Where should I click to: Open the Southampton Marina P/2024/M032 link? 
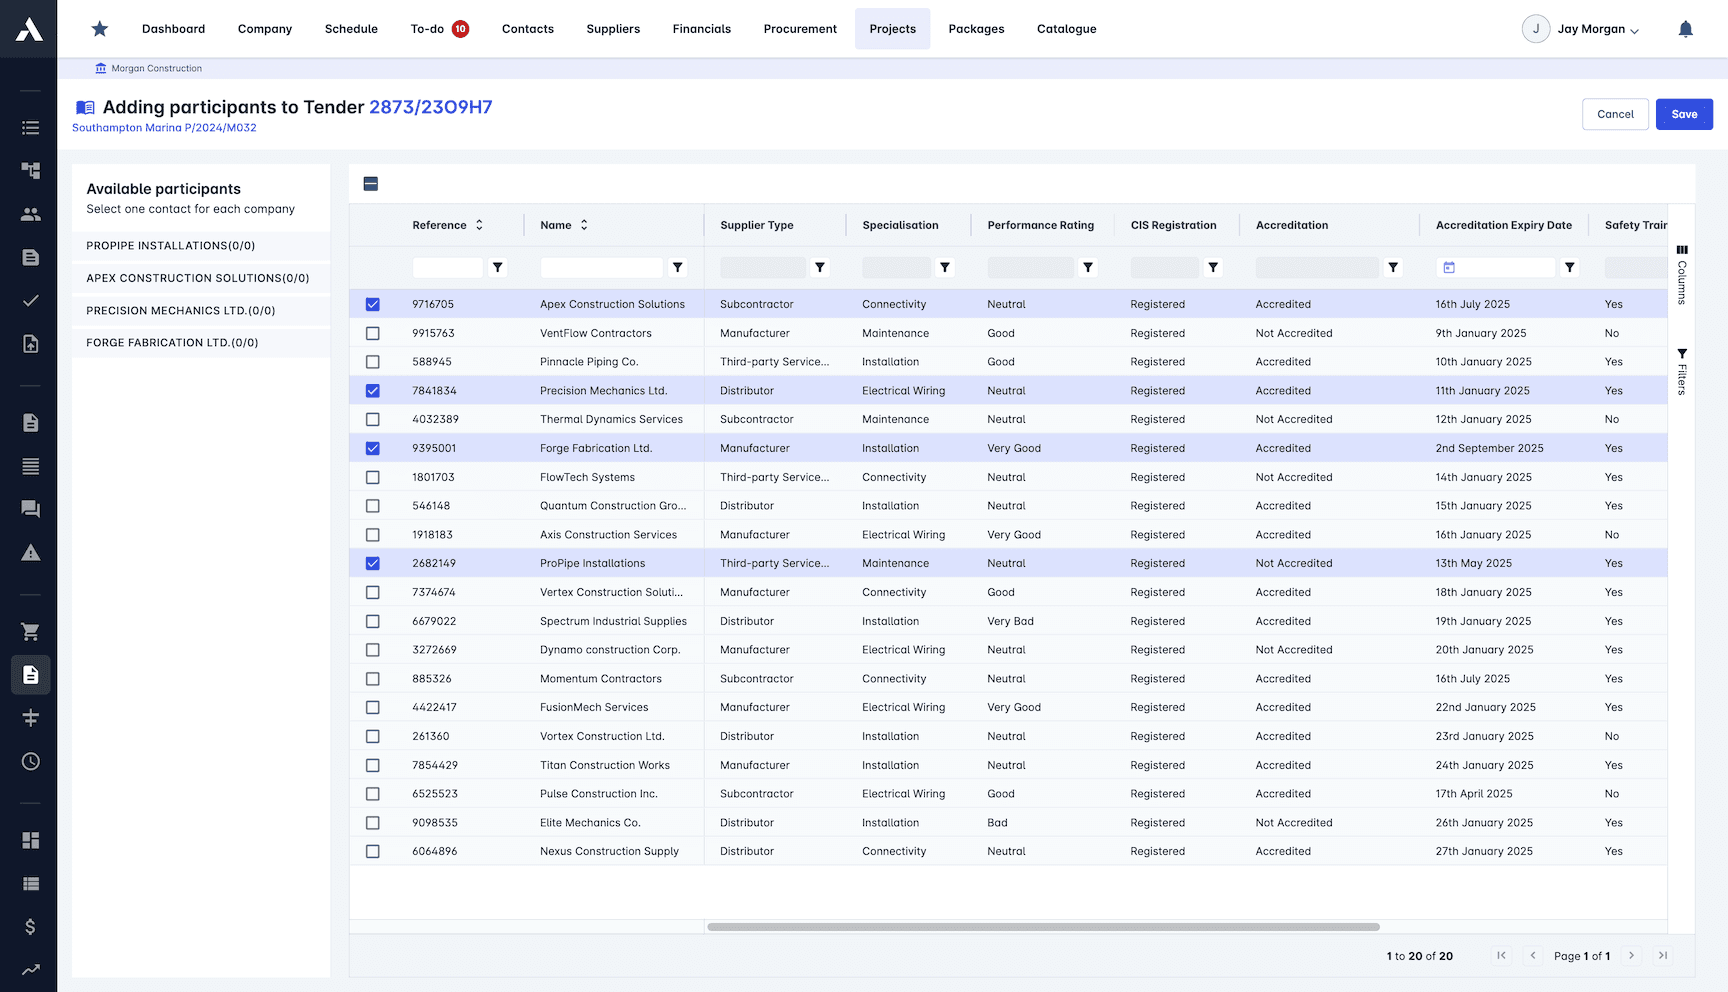[163, 127]
